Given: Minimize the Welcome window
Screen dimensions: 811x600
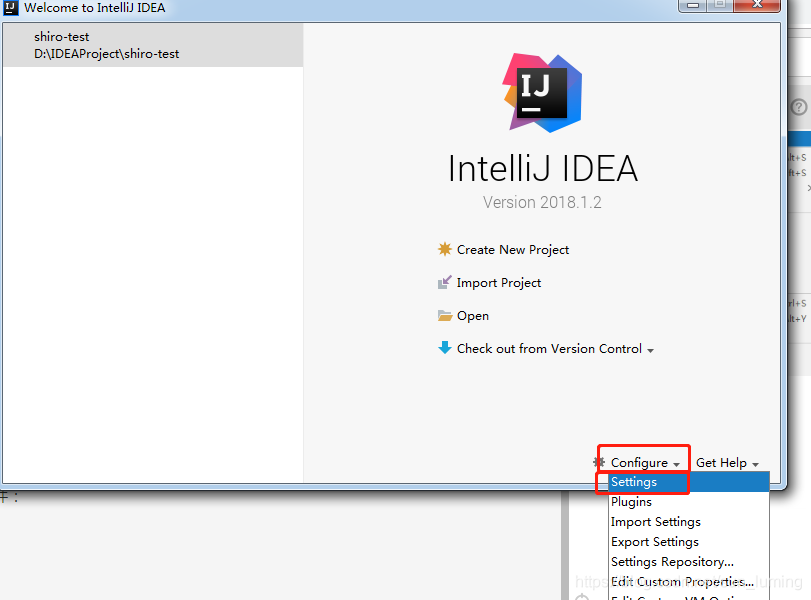Looking at the screenshot, I should 693,5.
